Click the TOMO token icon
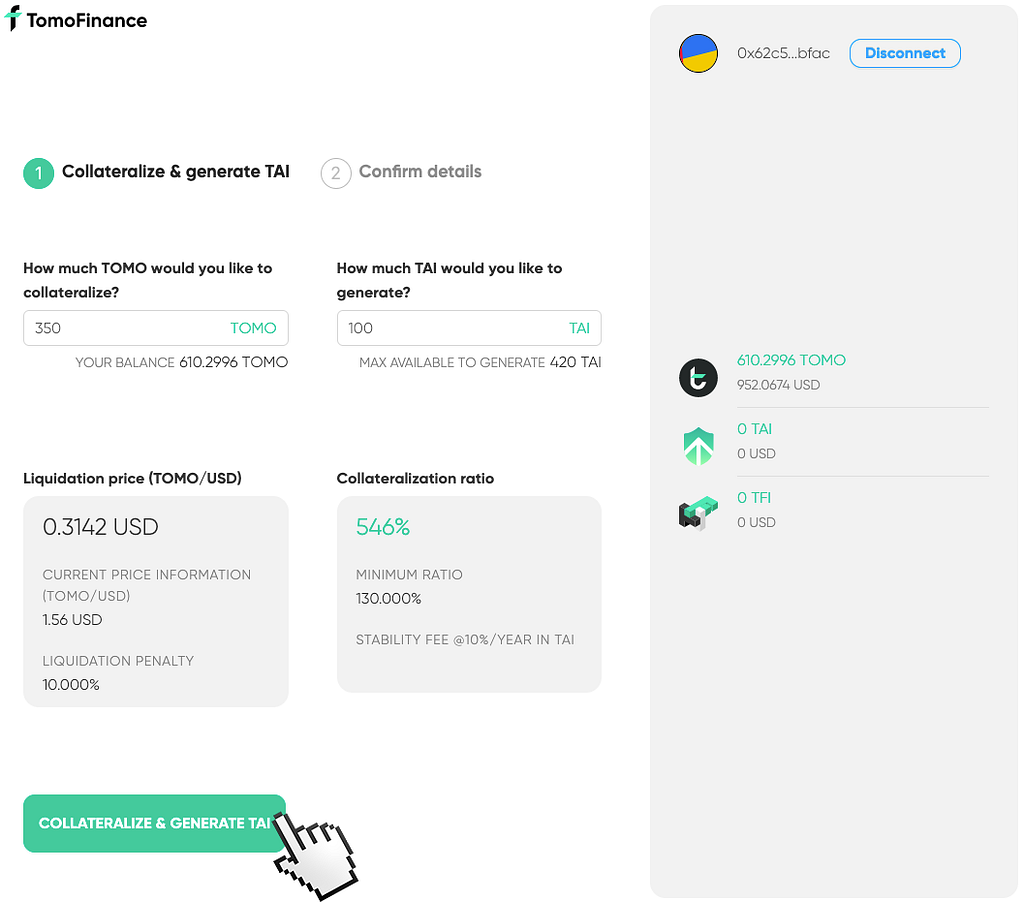Viewport: 1024px width, 903px height. click(698, 377)
